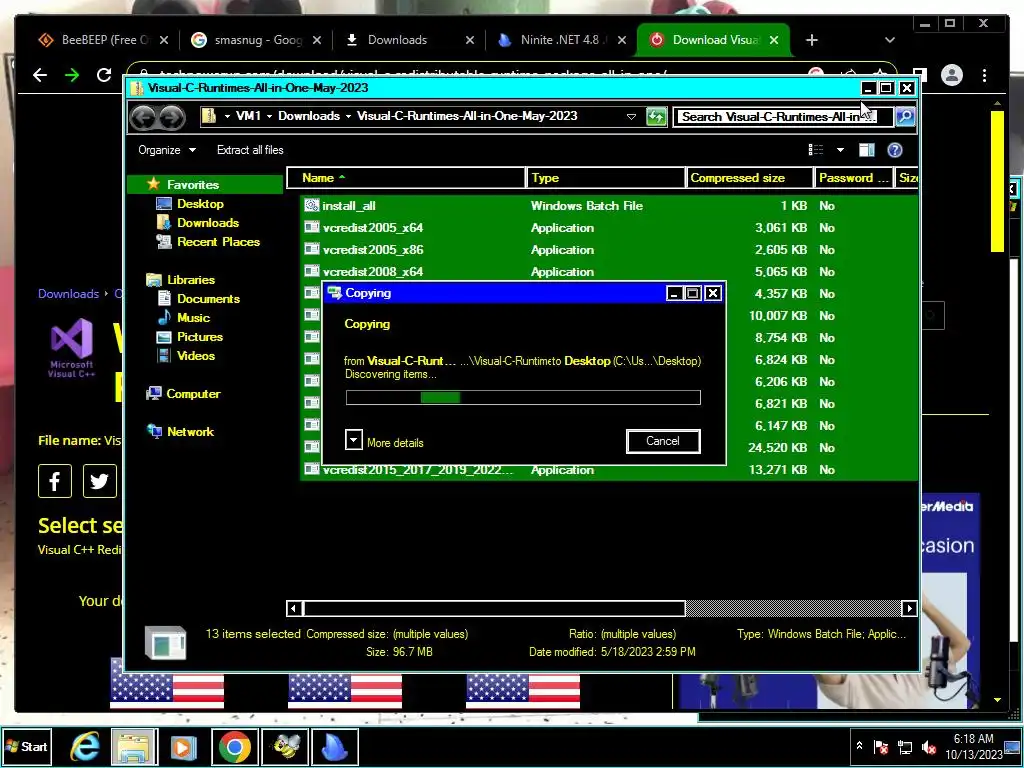
Task: Click the Explorer Back navigation arrow
Action: [143, 118]
